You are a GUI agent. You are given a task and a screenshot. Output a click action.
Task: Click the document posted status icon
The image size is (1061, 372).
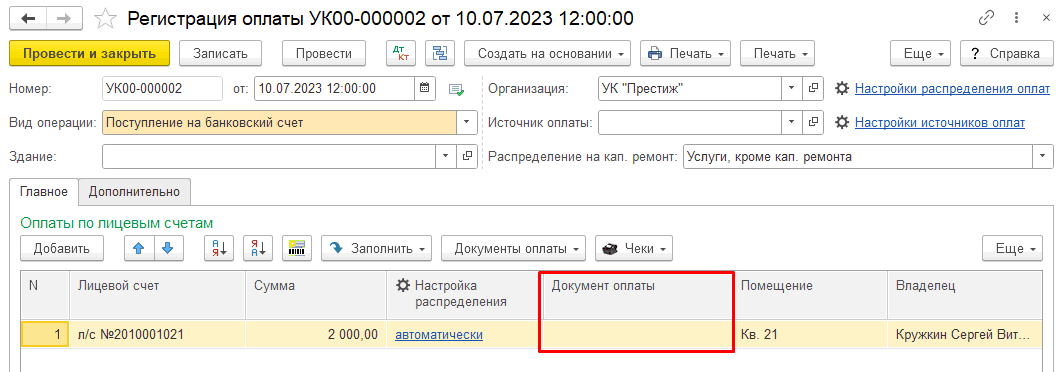pos(456,89)
